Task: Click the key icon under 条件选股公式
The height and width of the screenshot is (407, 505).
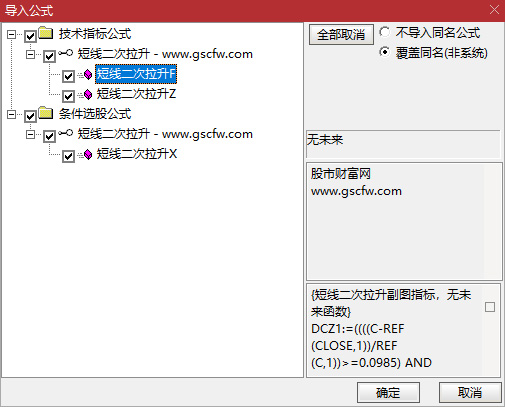Action: [x=66, y=133]
